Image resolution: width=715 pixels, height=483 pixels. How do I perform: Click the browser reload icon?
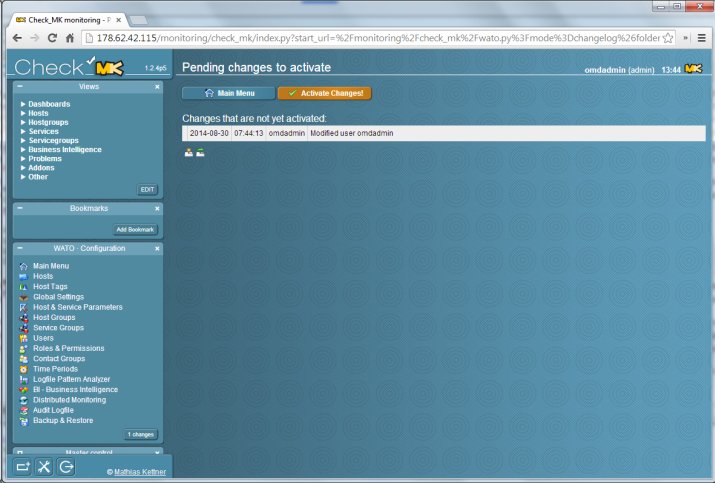pos(52,38)
